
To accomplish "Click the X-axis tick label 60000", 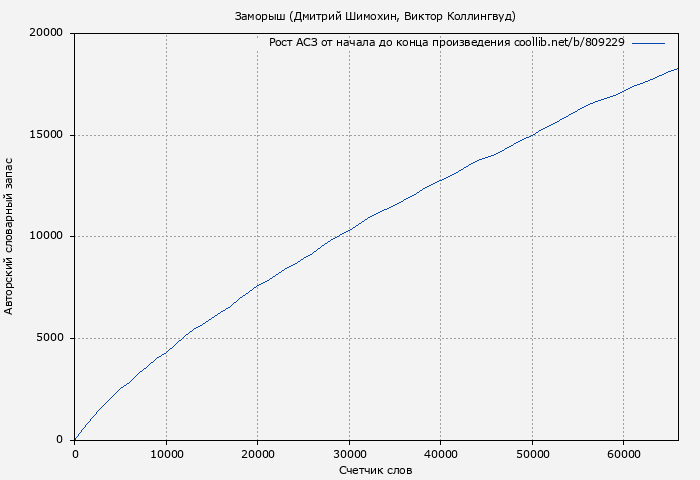I will pos(624,454).
